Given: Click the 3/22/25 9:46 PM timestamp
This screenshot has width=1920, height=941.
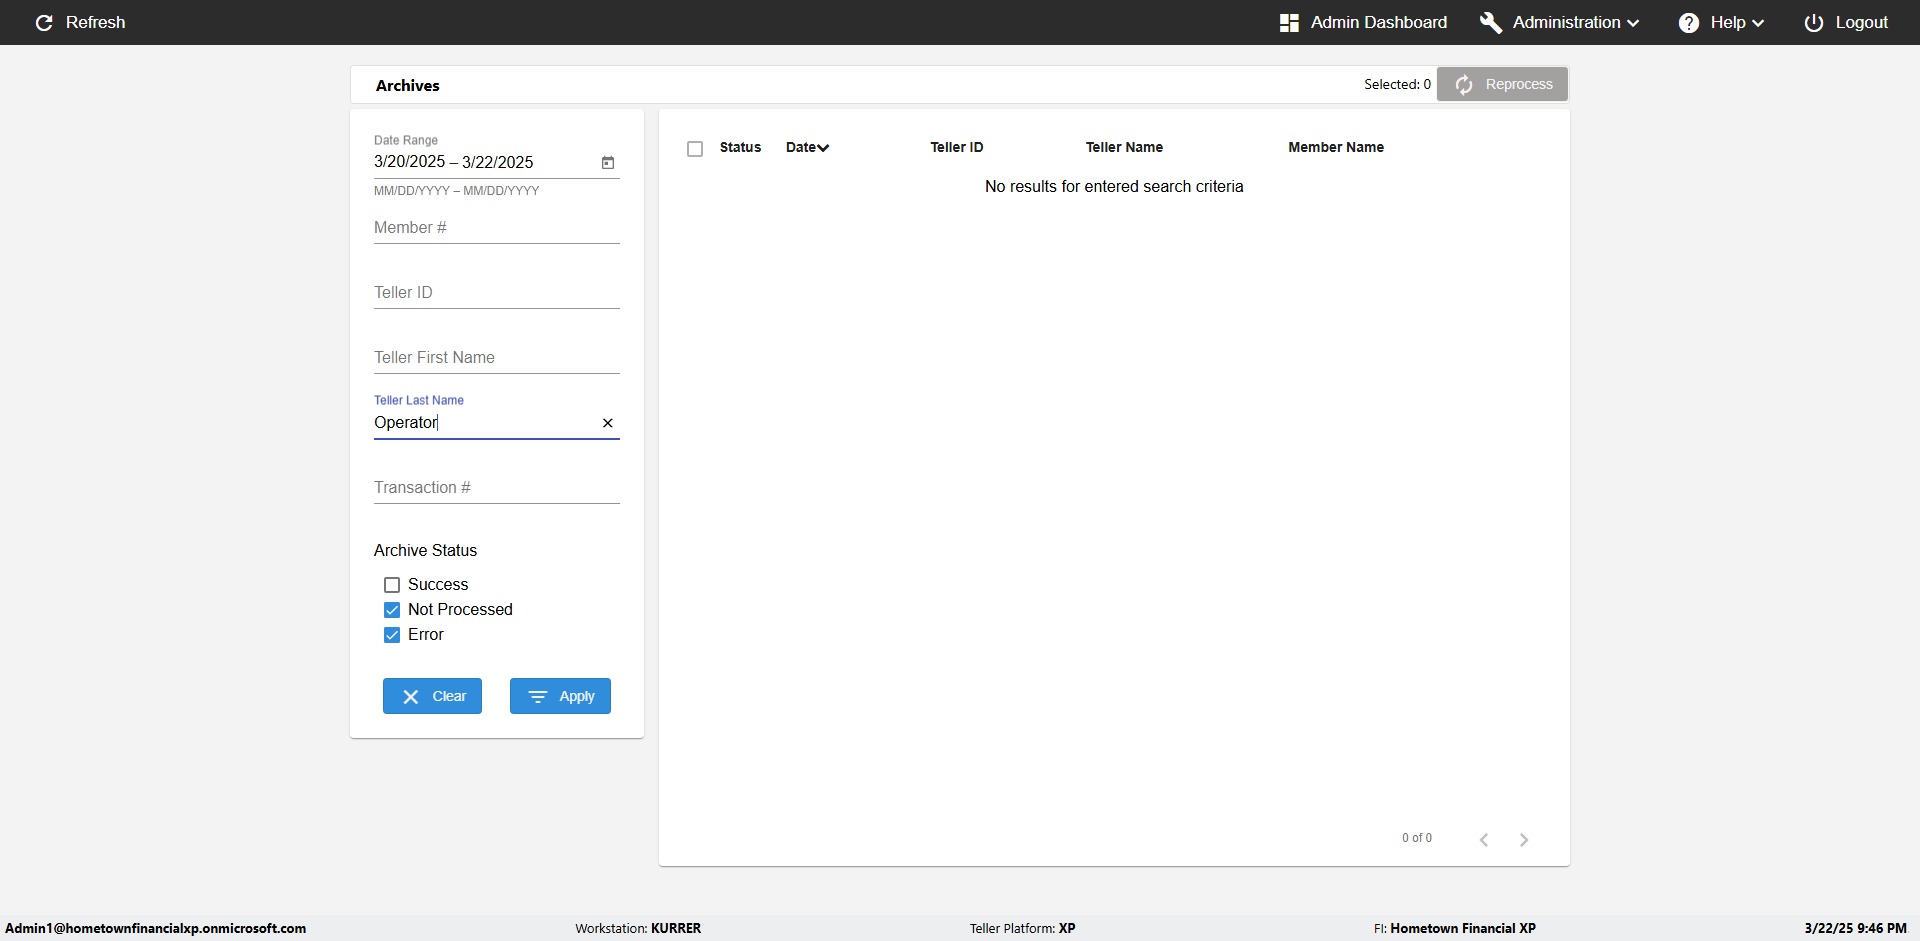Looking at the screenshot, I should tap(1855, 928).
